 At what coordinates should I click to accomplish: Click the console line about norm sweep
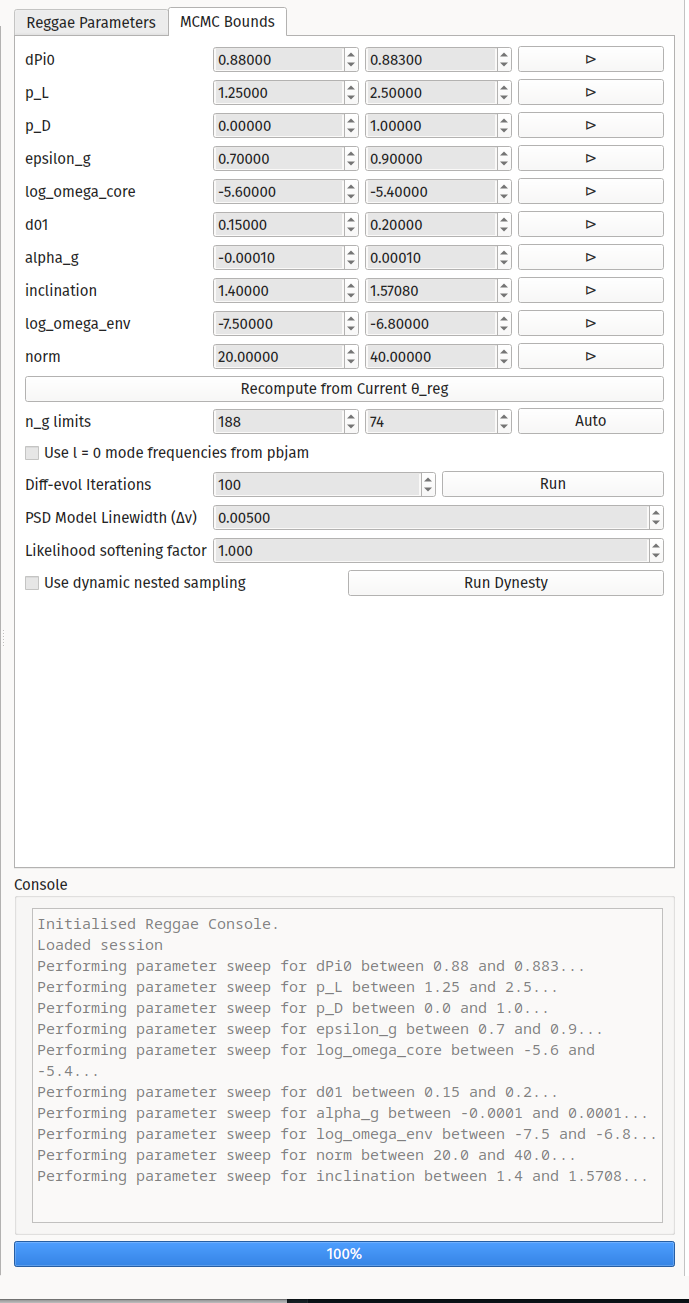pyautogui.click(x=307, y=1155)
